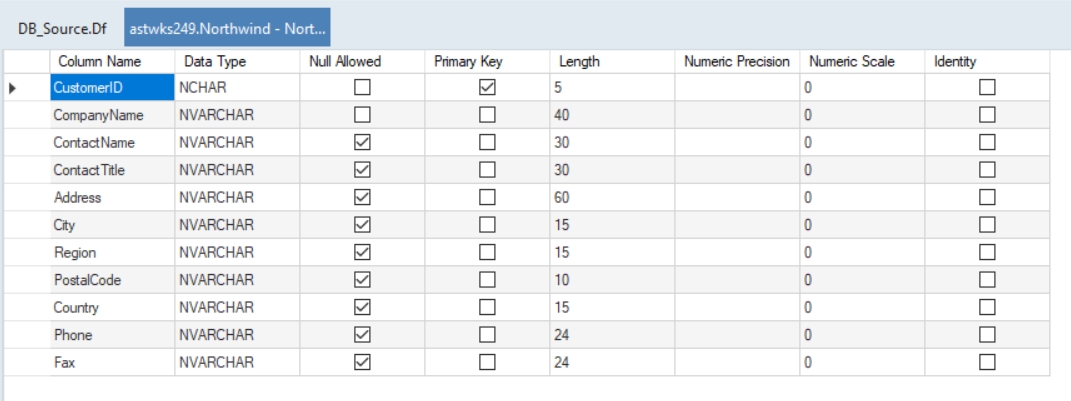1071x401 pixels.
Task: Uncheck Null Allowed for ContactName
Action: click(362, 142)
